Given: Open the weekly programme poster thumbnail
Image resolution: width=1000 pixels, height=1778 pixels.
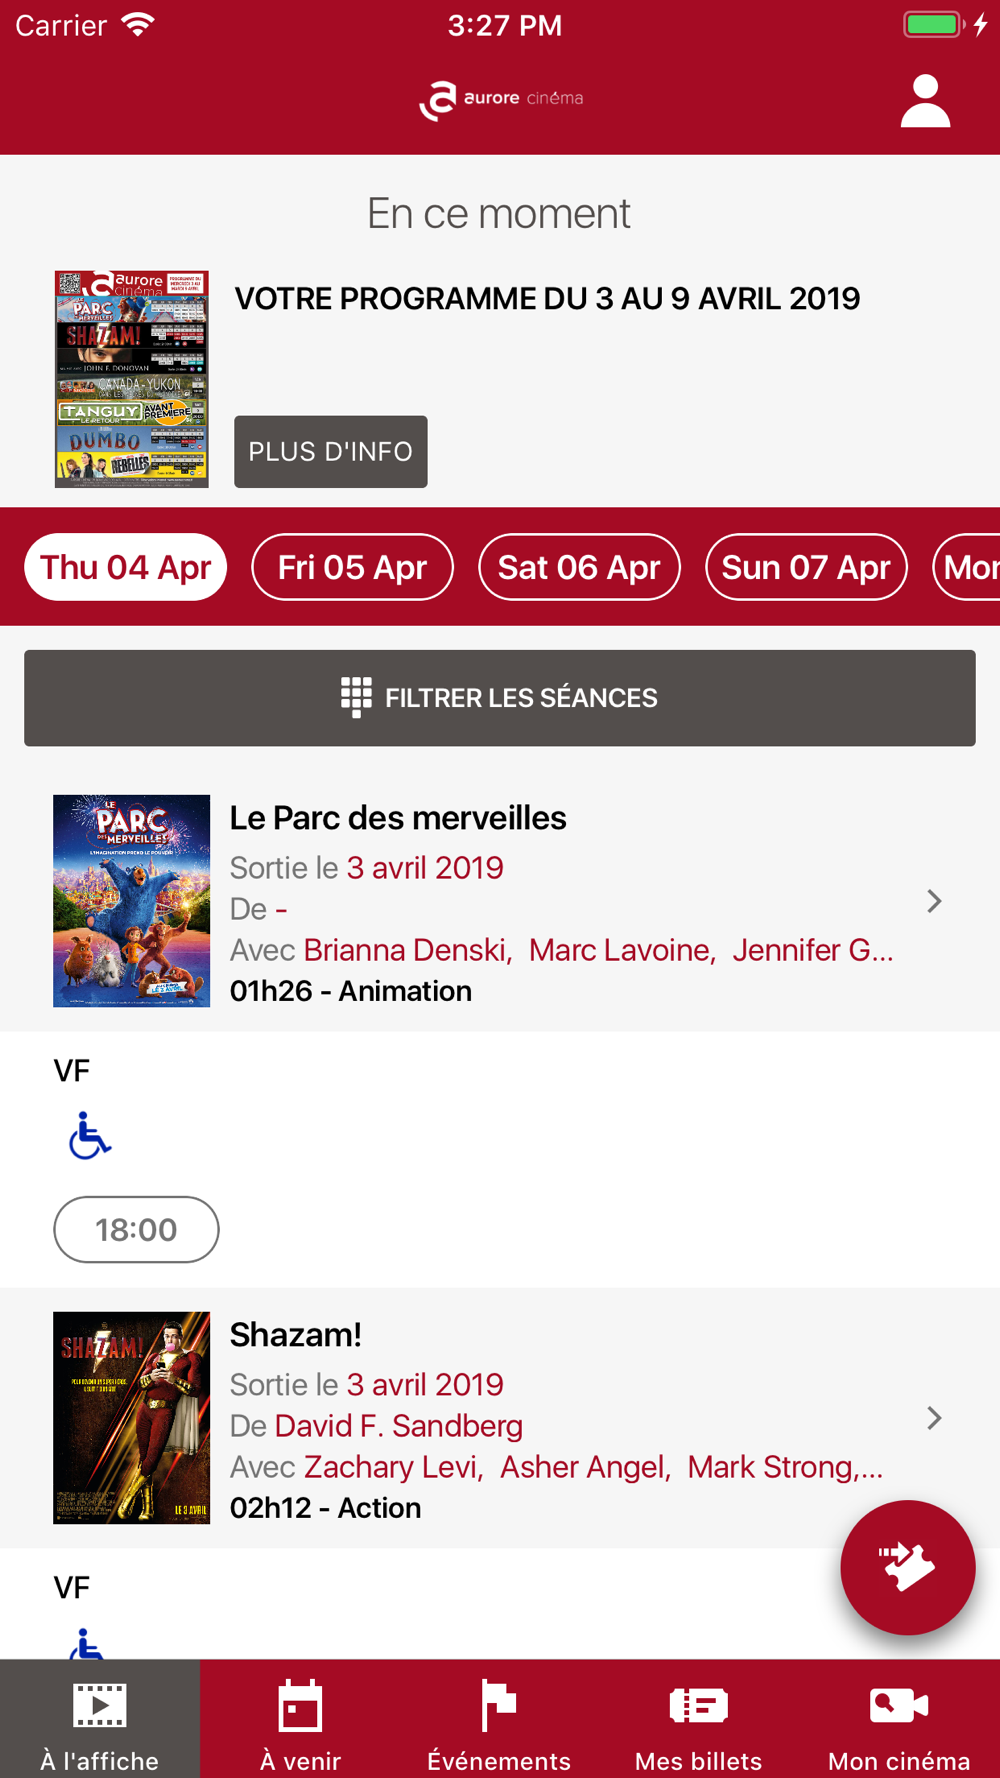Looking at the screenshot, I should click(x=132, y=379).
